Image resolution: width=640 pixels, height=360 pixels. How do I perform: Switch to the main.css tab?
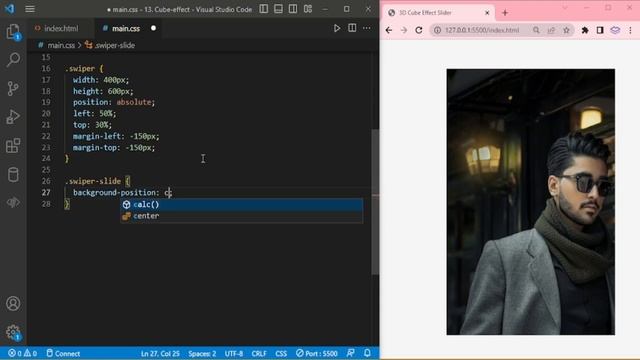126,28
